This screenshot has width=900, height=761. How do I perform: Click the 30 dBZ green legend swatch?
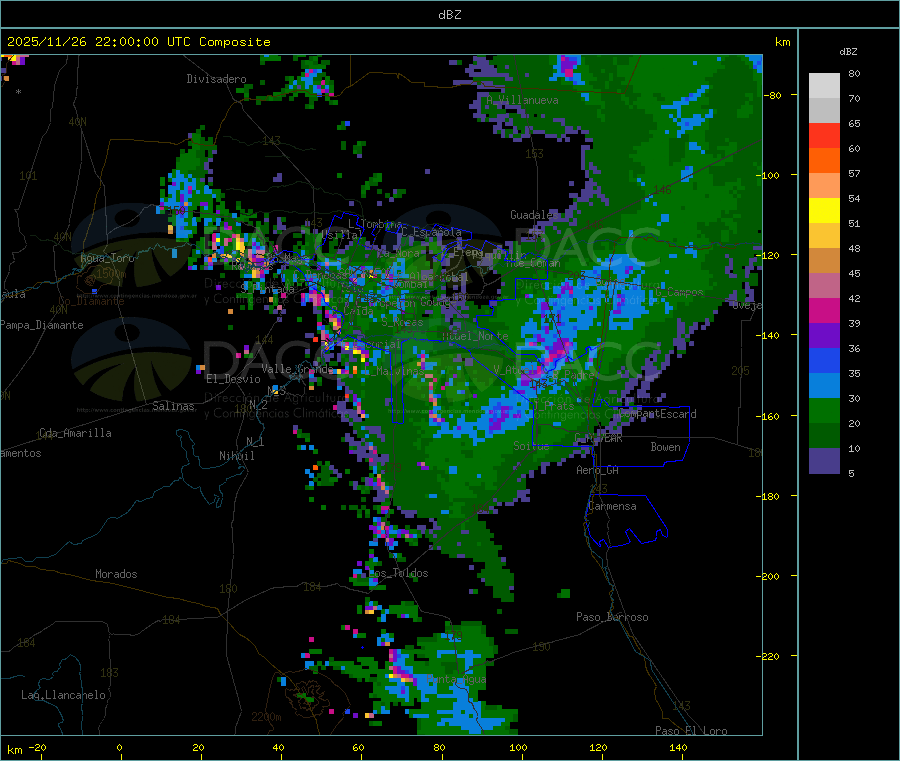coord(824,410)
